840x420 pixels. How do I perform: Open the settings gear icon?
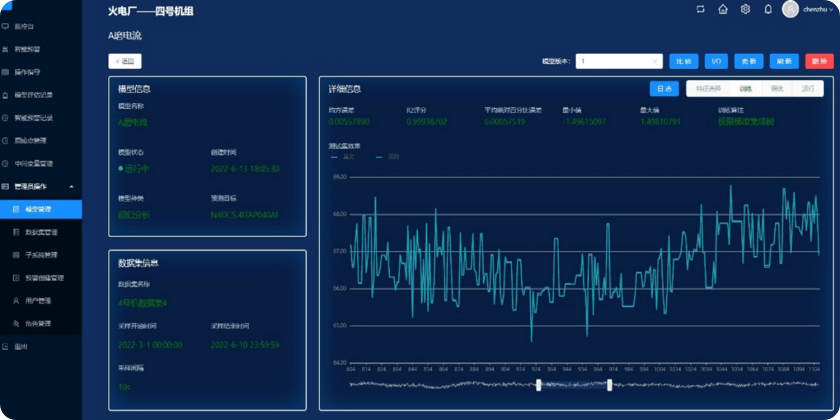point(745,9)
